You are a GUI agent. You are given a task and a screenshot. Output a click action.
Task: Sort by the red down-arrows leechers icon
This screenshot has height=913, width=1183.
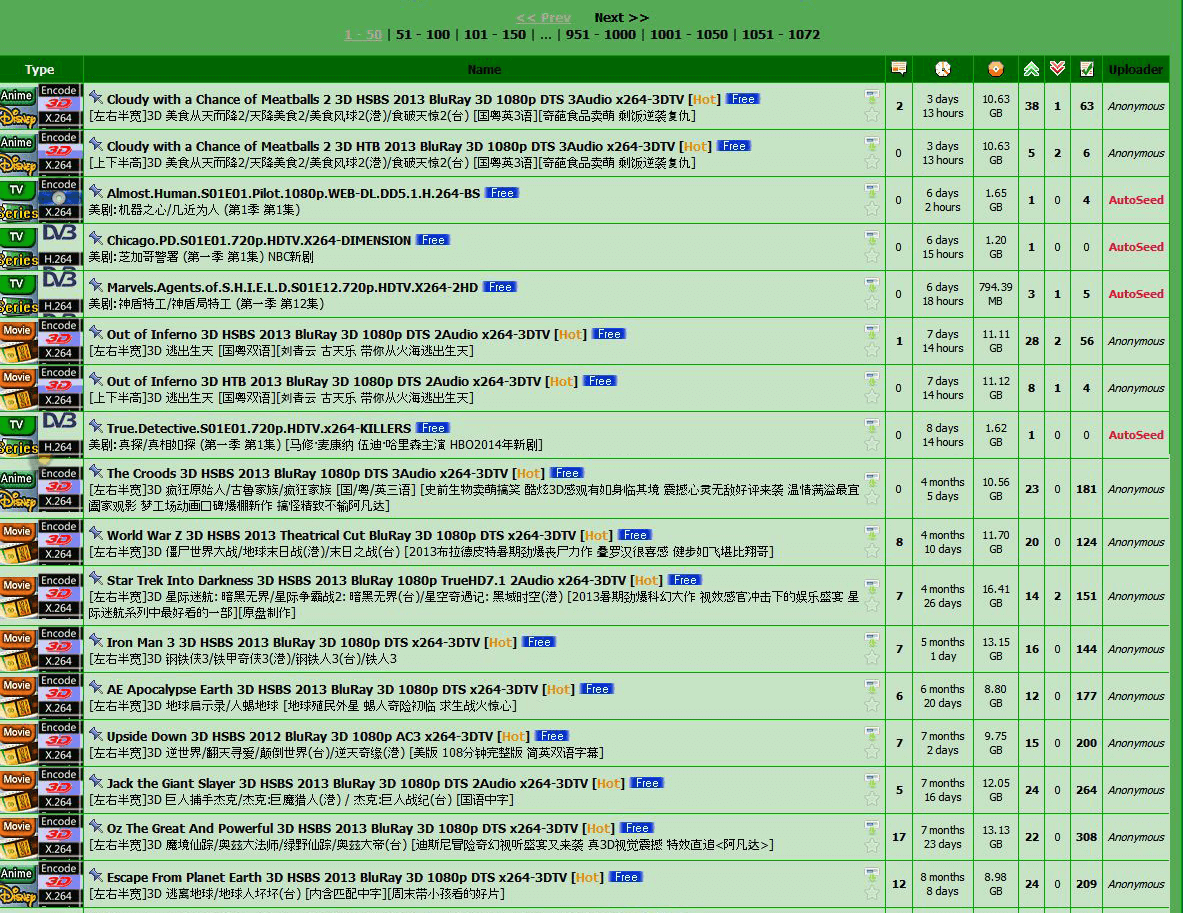(x=1057, y=69)
